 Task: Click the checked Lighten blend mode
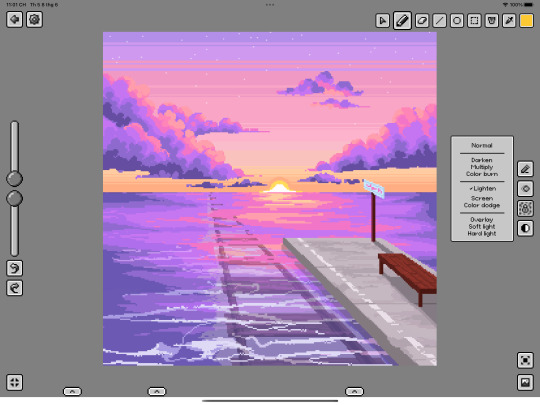point(482,188)
